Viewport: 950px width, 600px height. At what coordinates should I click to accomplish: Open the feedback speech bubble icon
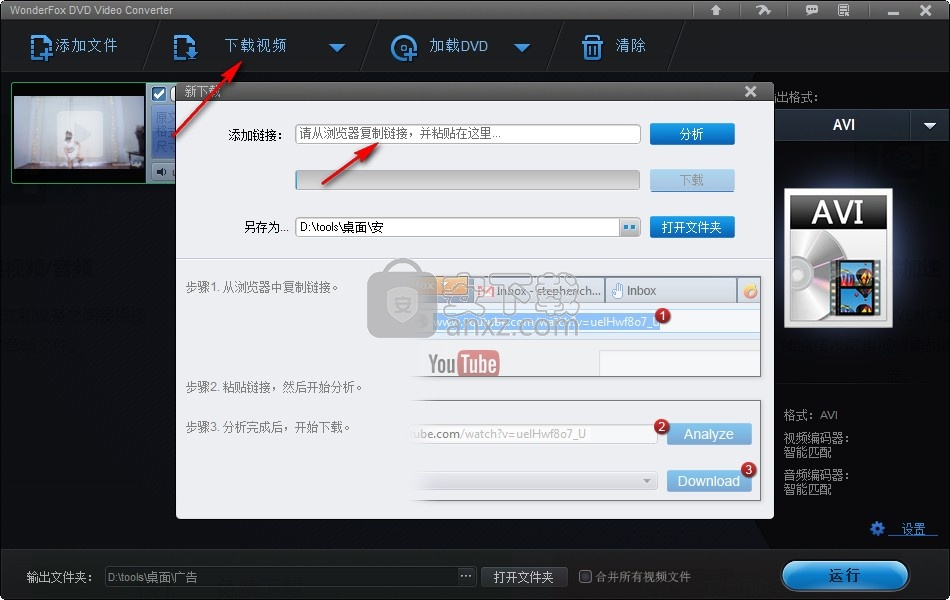click(811, 10)
